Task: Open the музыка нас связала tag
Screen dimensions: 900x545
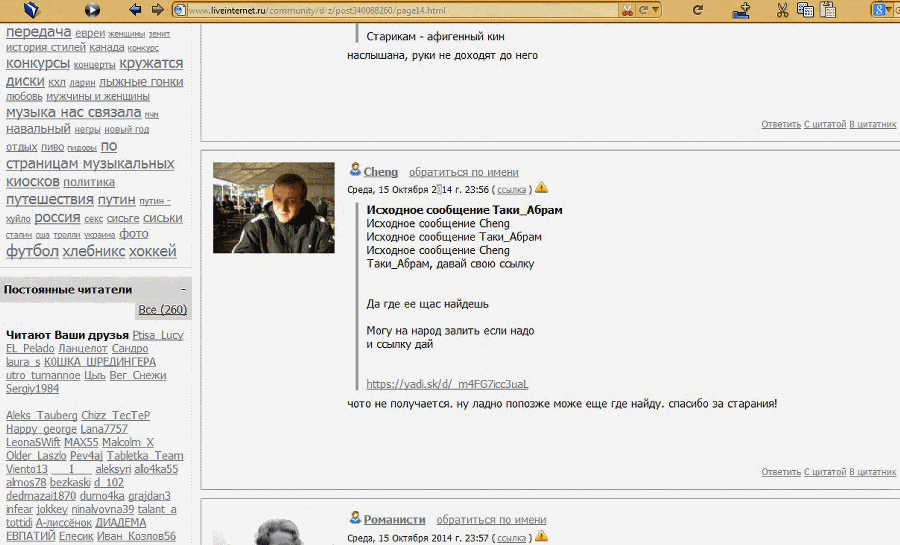Action: [x=73, y=112]
